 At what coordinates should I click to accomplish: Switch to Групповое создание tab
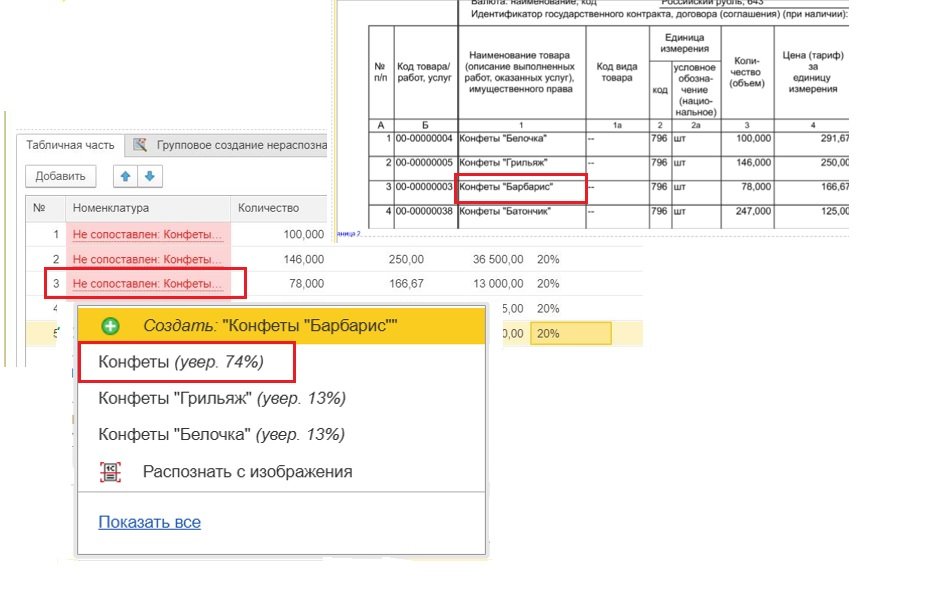click(240, 145)
